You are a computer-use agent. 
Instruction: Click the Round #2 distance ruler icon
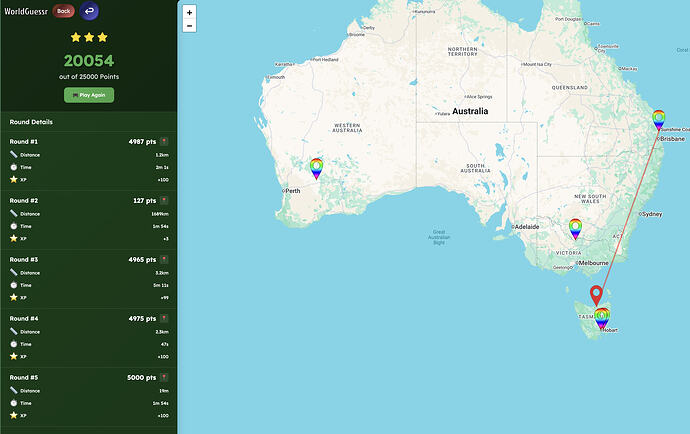point(14,213)
